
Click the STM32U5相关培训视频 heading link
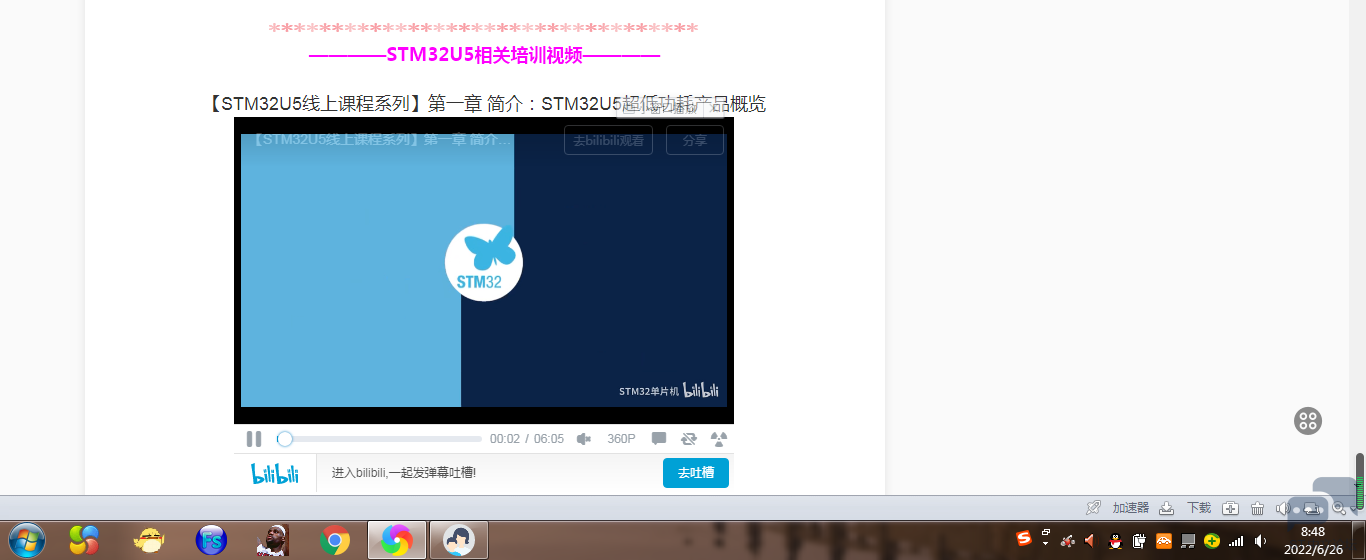click(484, 55)
